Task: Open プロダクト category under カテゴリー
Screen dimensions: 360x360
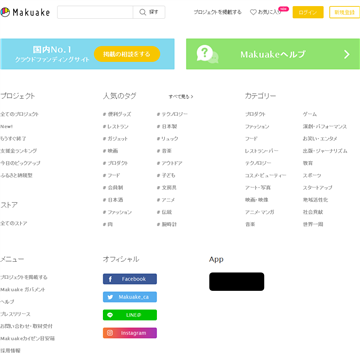Action: (255, 114)
